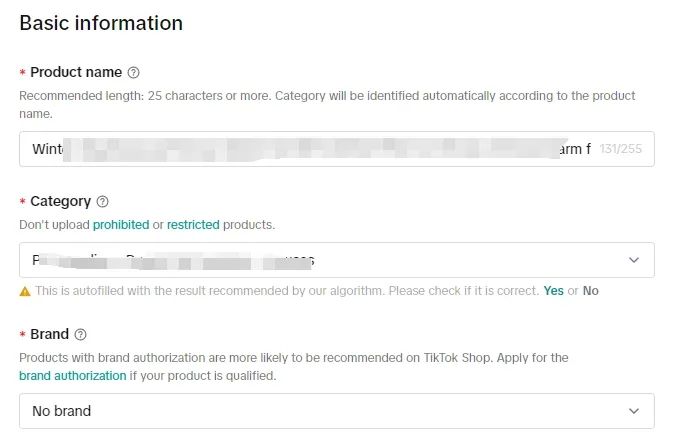Confirm autofilled category with "Yes"

[553, 291]
